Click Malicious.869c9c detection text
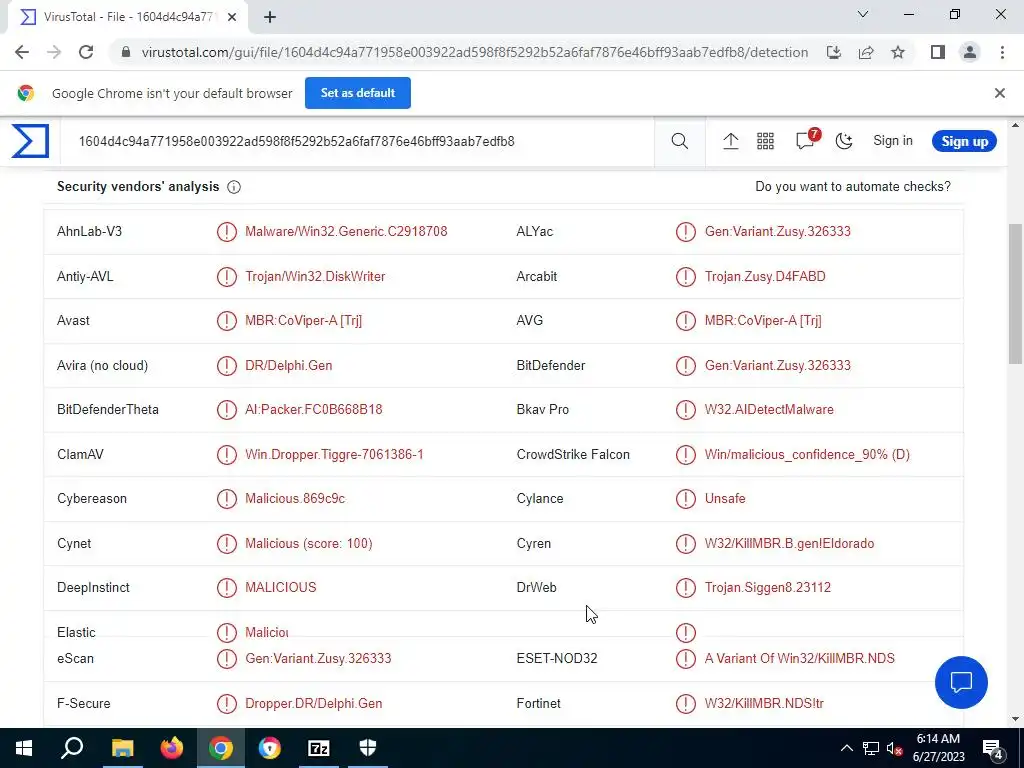Viewport: 1024px width, 768px height. point(295,499)
